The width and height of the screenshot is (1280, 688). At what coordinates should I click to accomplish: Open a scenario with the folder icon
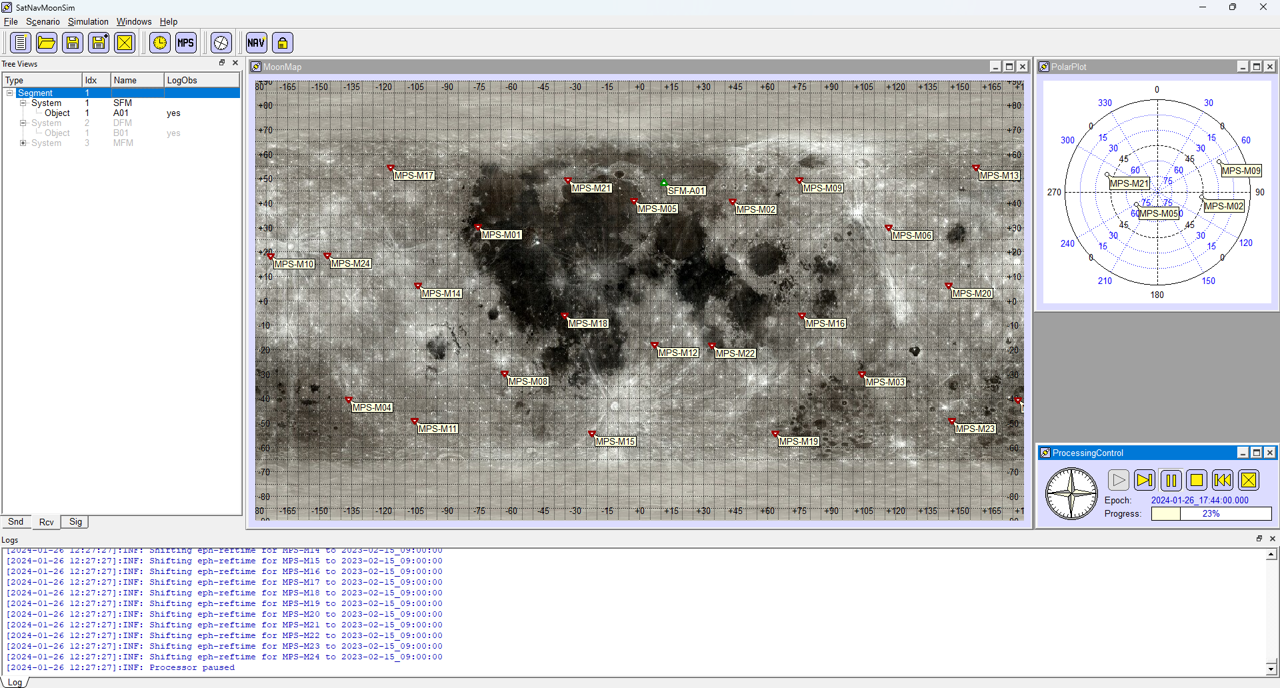tap(46, 42)
